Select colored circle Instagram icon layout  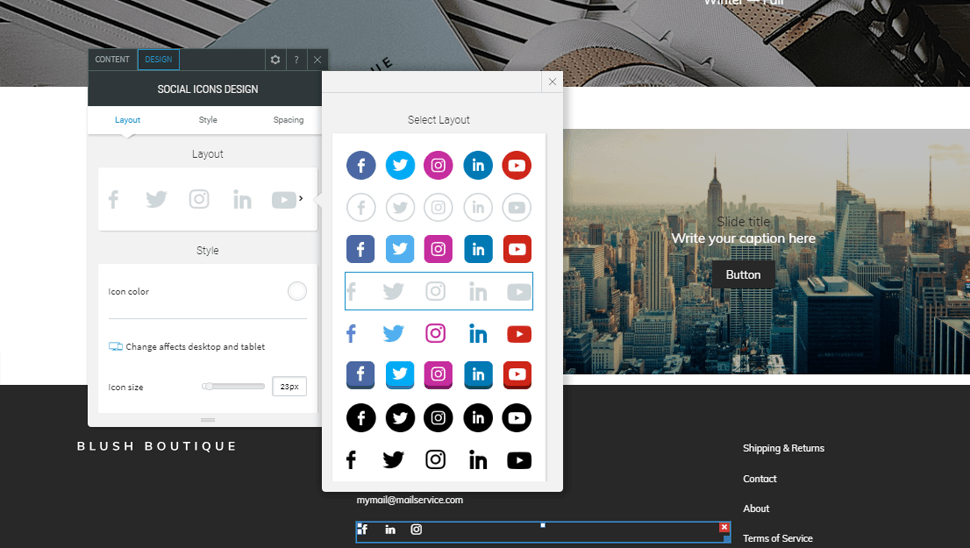[438, 165]
